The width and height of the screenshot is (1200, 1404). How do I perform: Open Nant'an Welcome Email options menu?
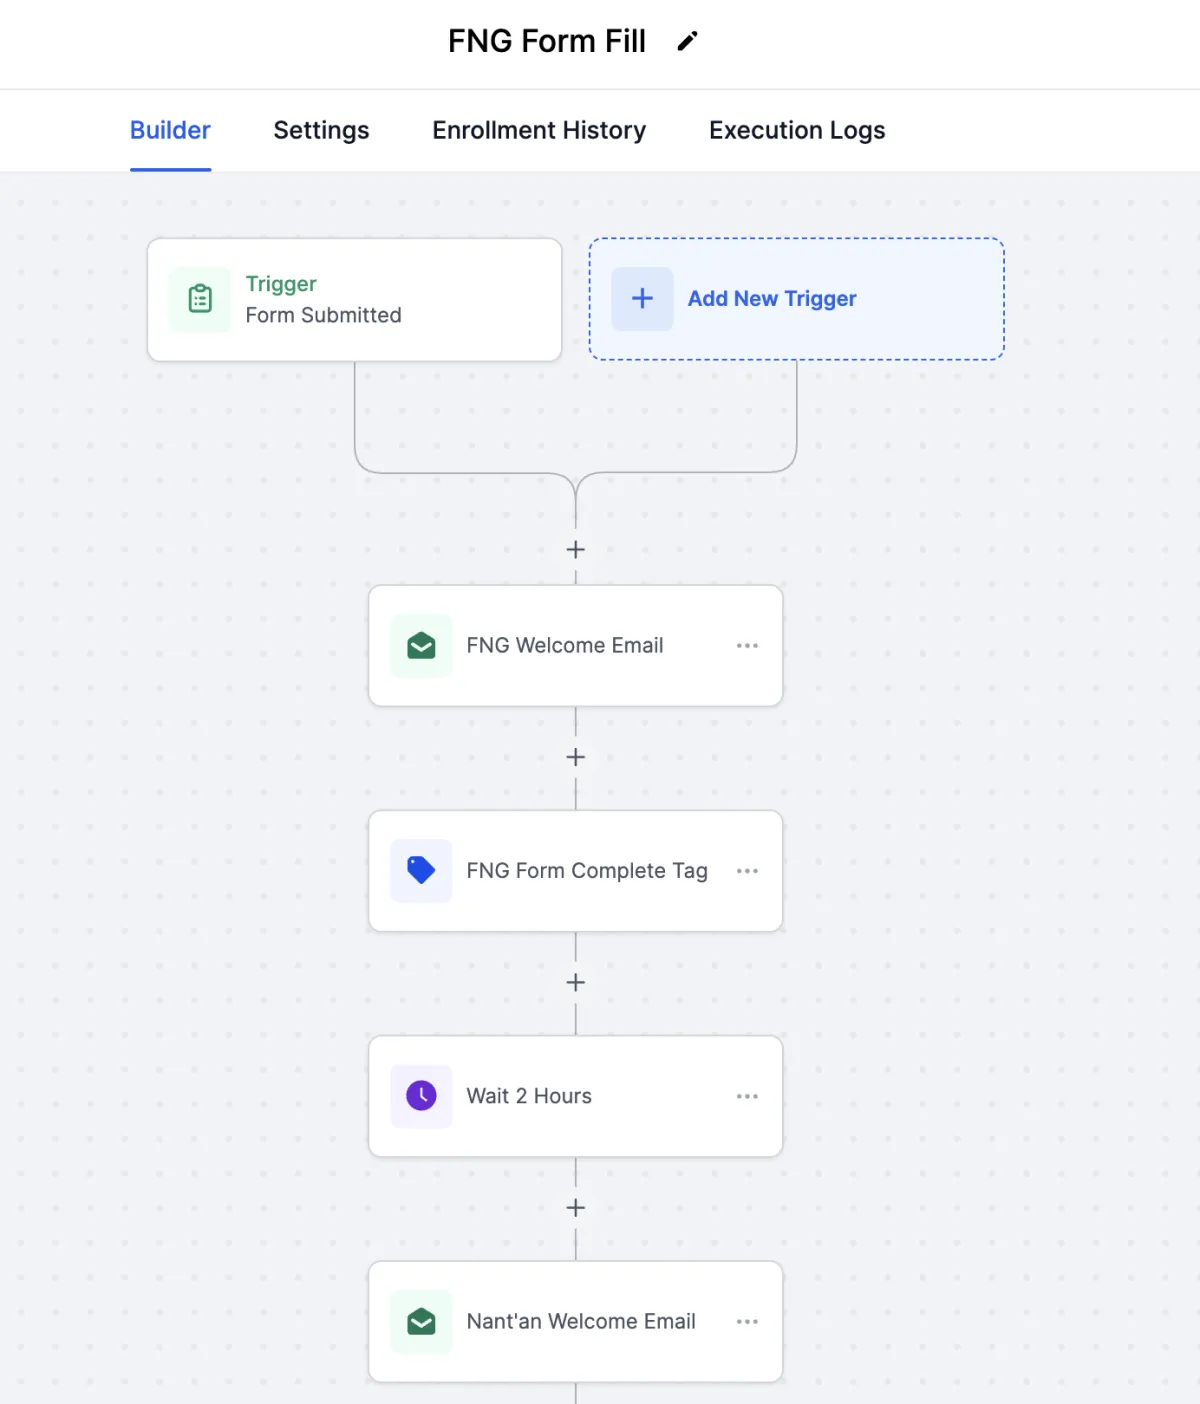pyautogui.click(x=747, y=1322)
